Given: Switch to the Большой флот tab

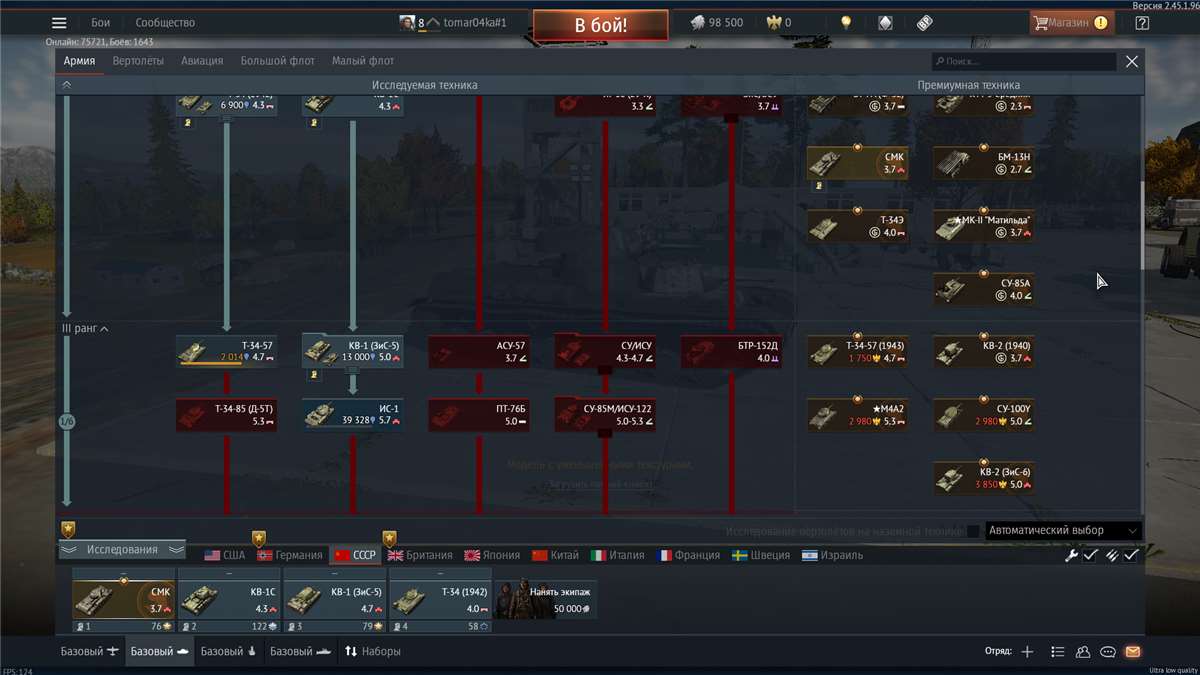Looking at the screenshot, I should (x=277, y=61).
